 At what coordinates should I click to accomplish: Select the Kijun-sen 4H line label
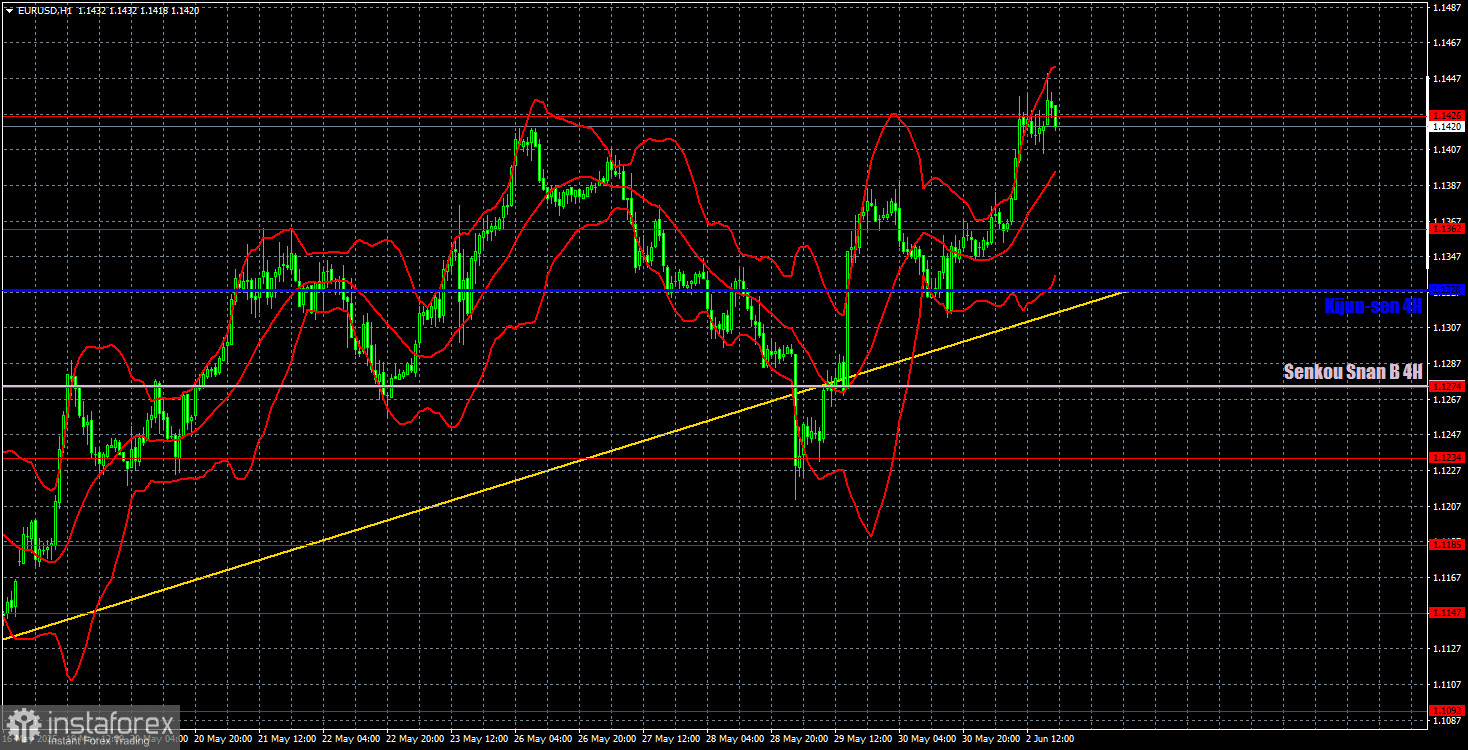(1372, 307)
